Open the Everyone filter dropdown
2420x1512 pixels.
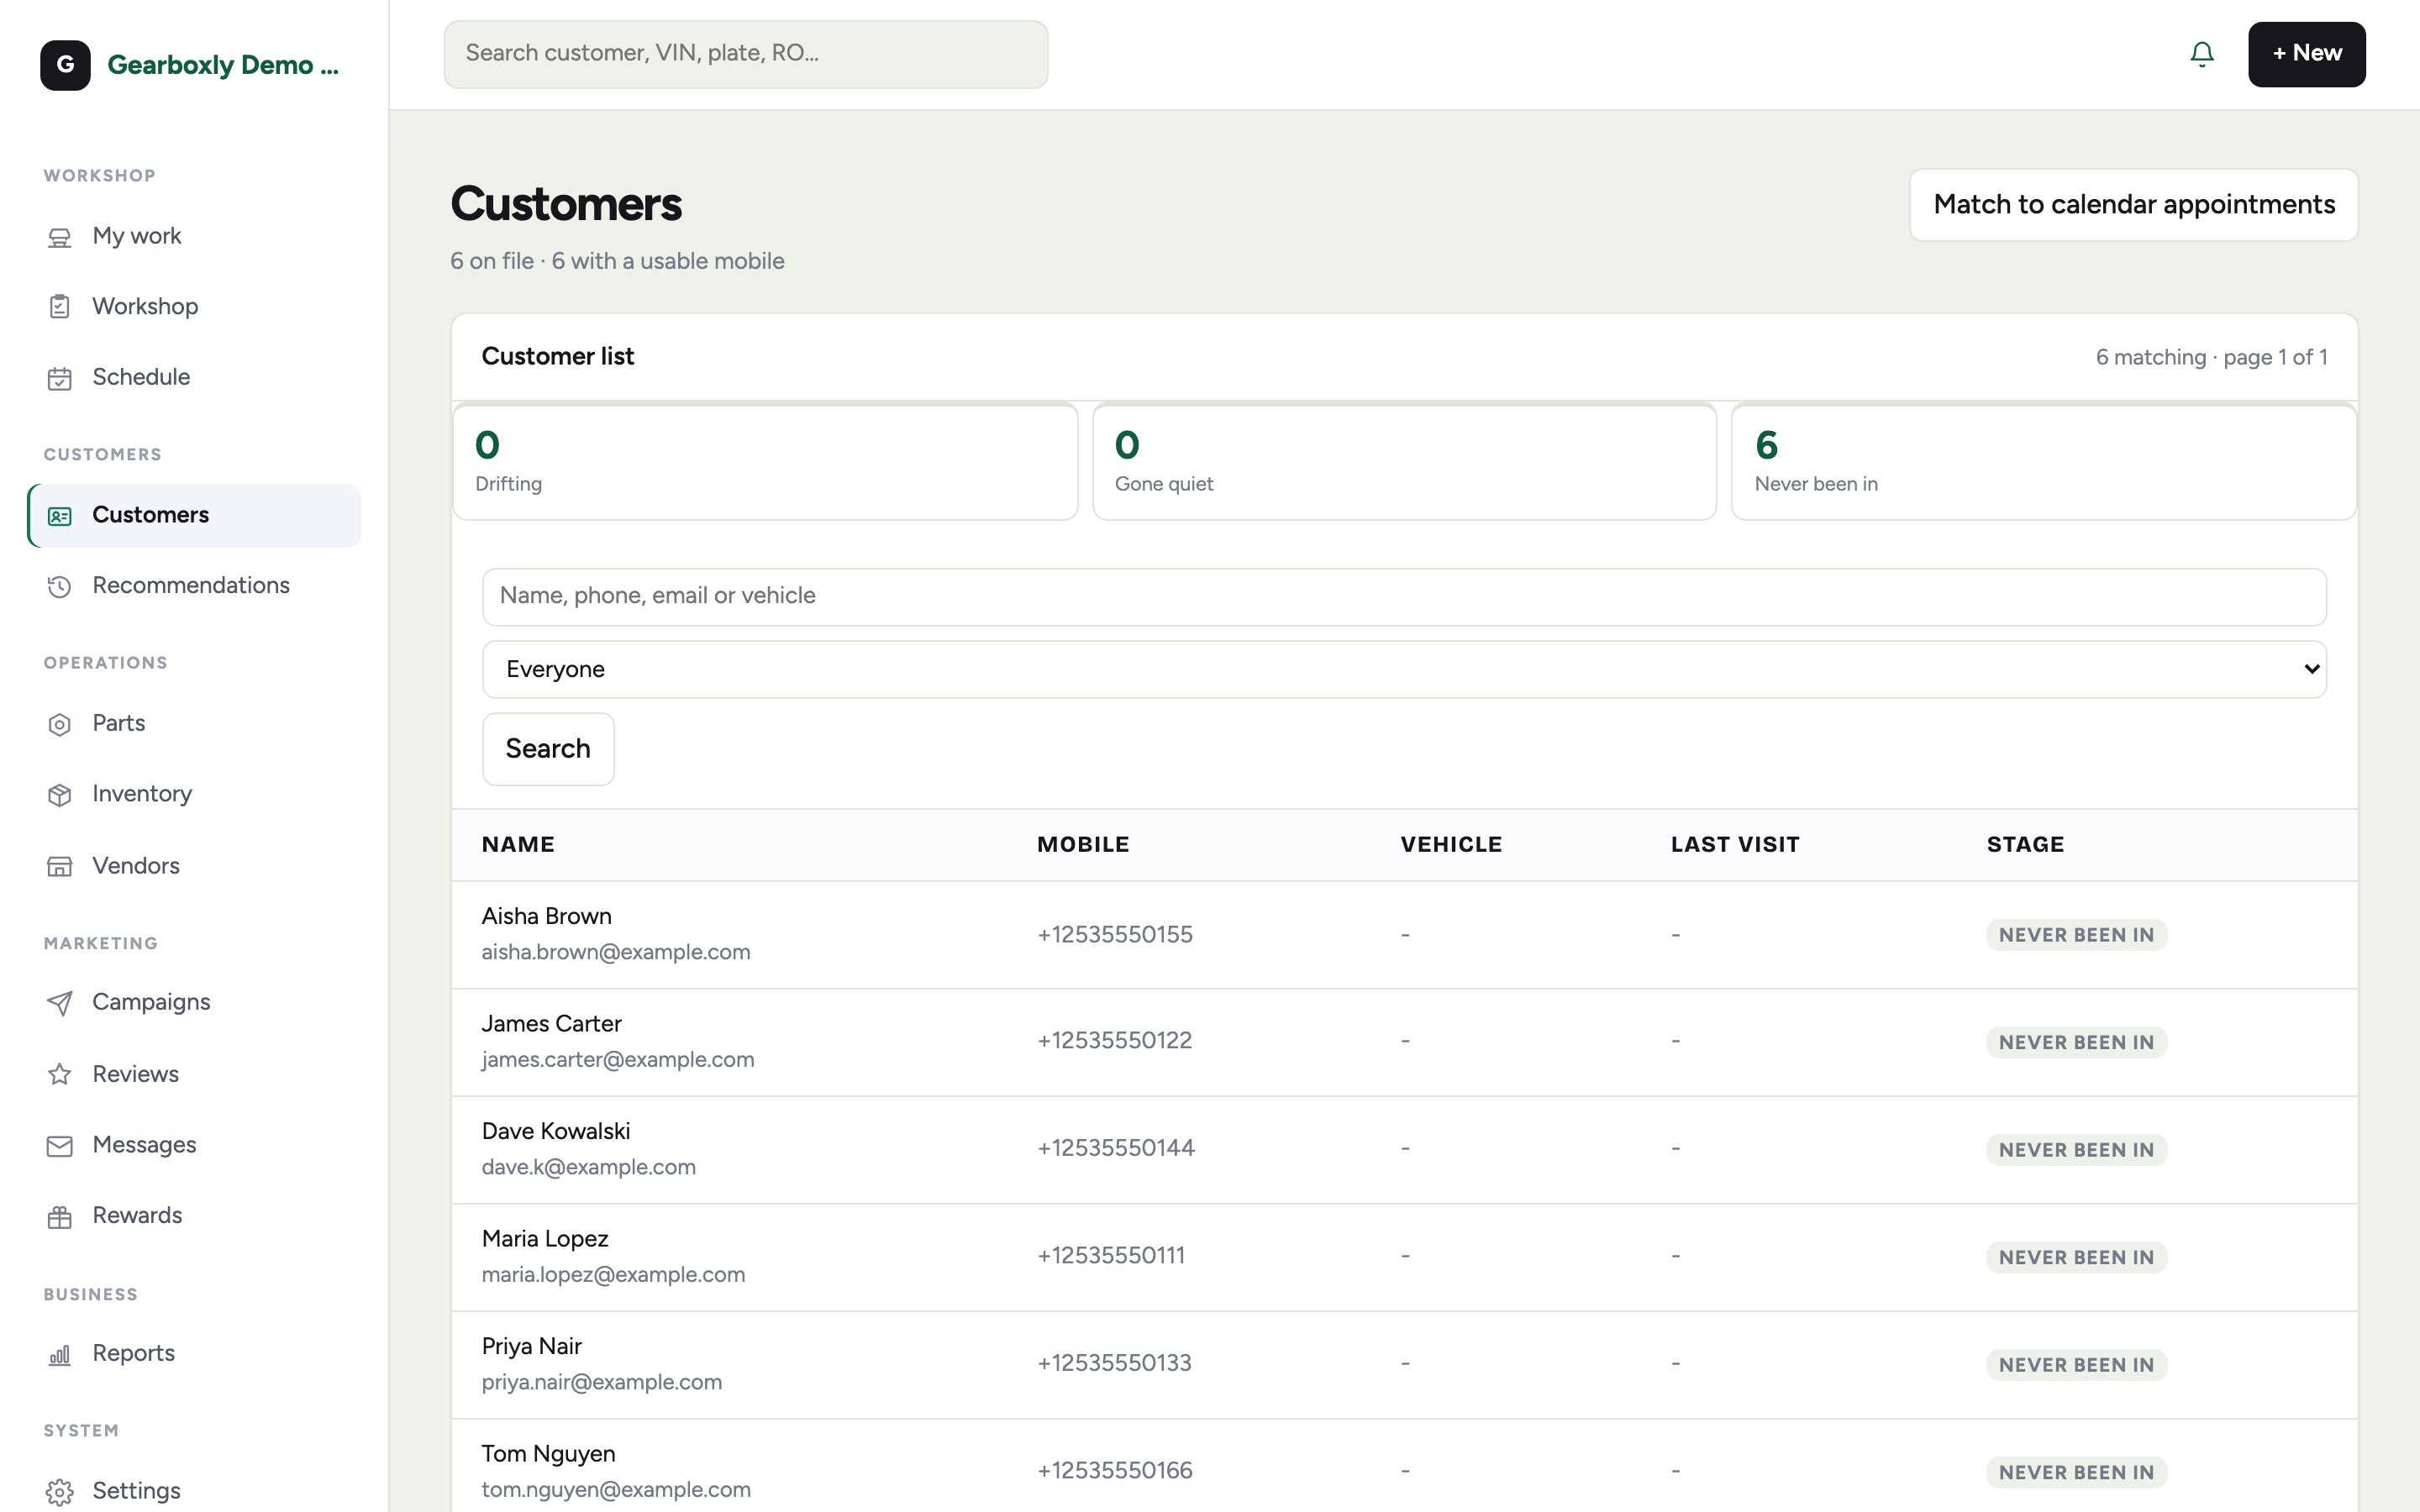click(1404, 669)
